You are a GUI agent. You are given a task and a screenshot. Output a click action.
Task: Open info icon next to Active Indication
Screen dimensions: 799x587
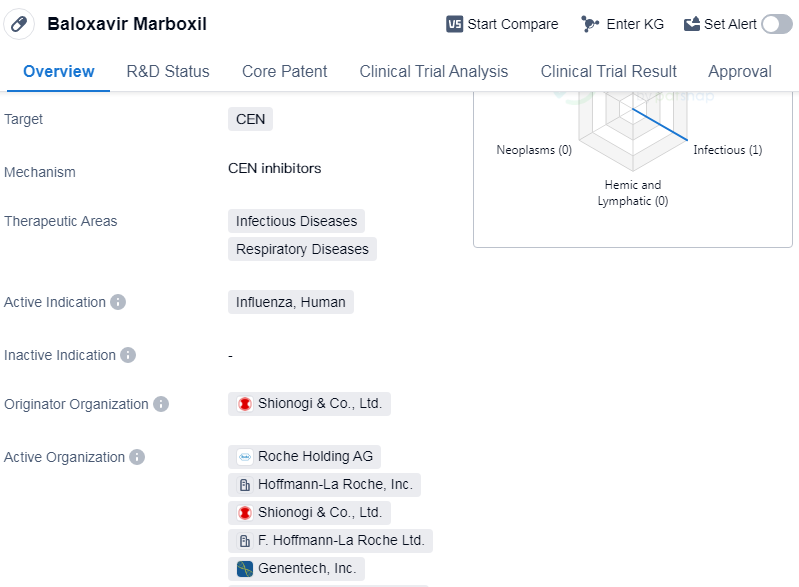[x=118, y=302]
